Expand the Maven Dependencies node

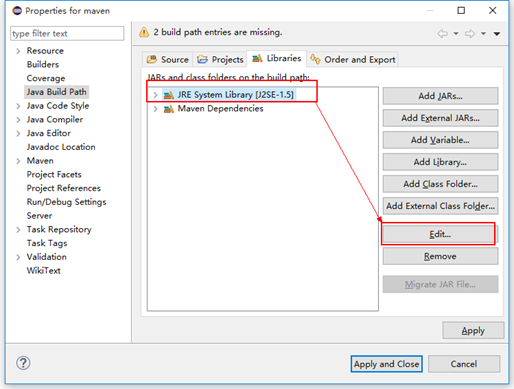(x=155, y=109)
